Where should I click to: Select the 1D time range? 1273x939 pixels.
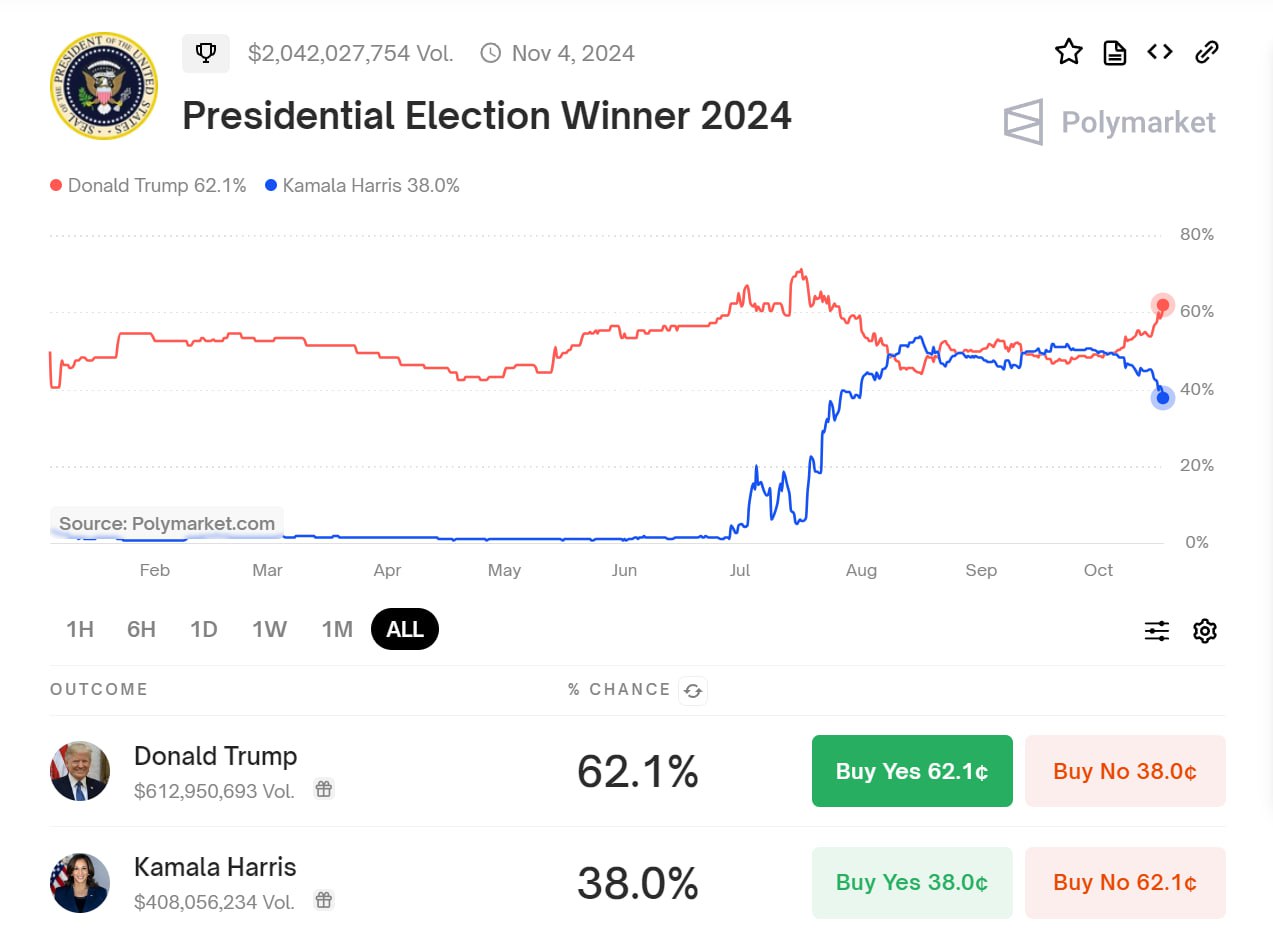pos(204,630)
